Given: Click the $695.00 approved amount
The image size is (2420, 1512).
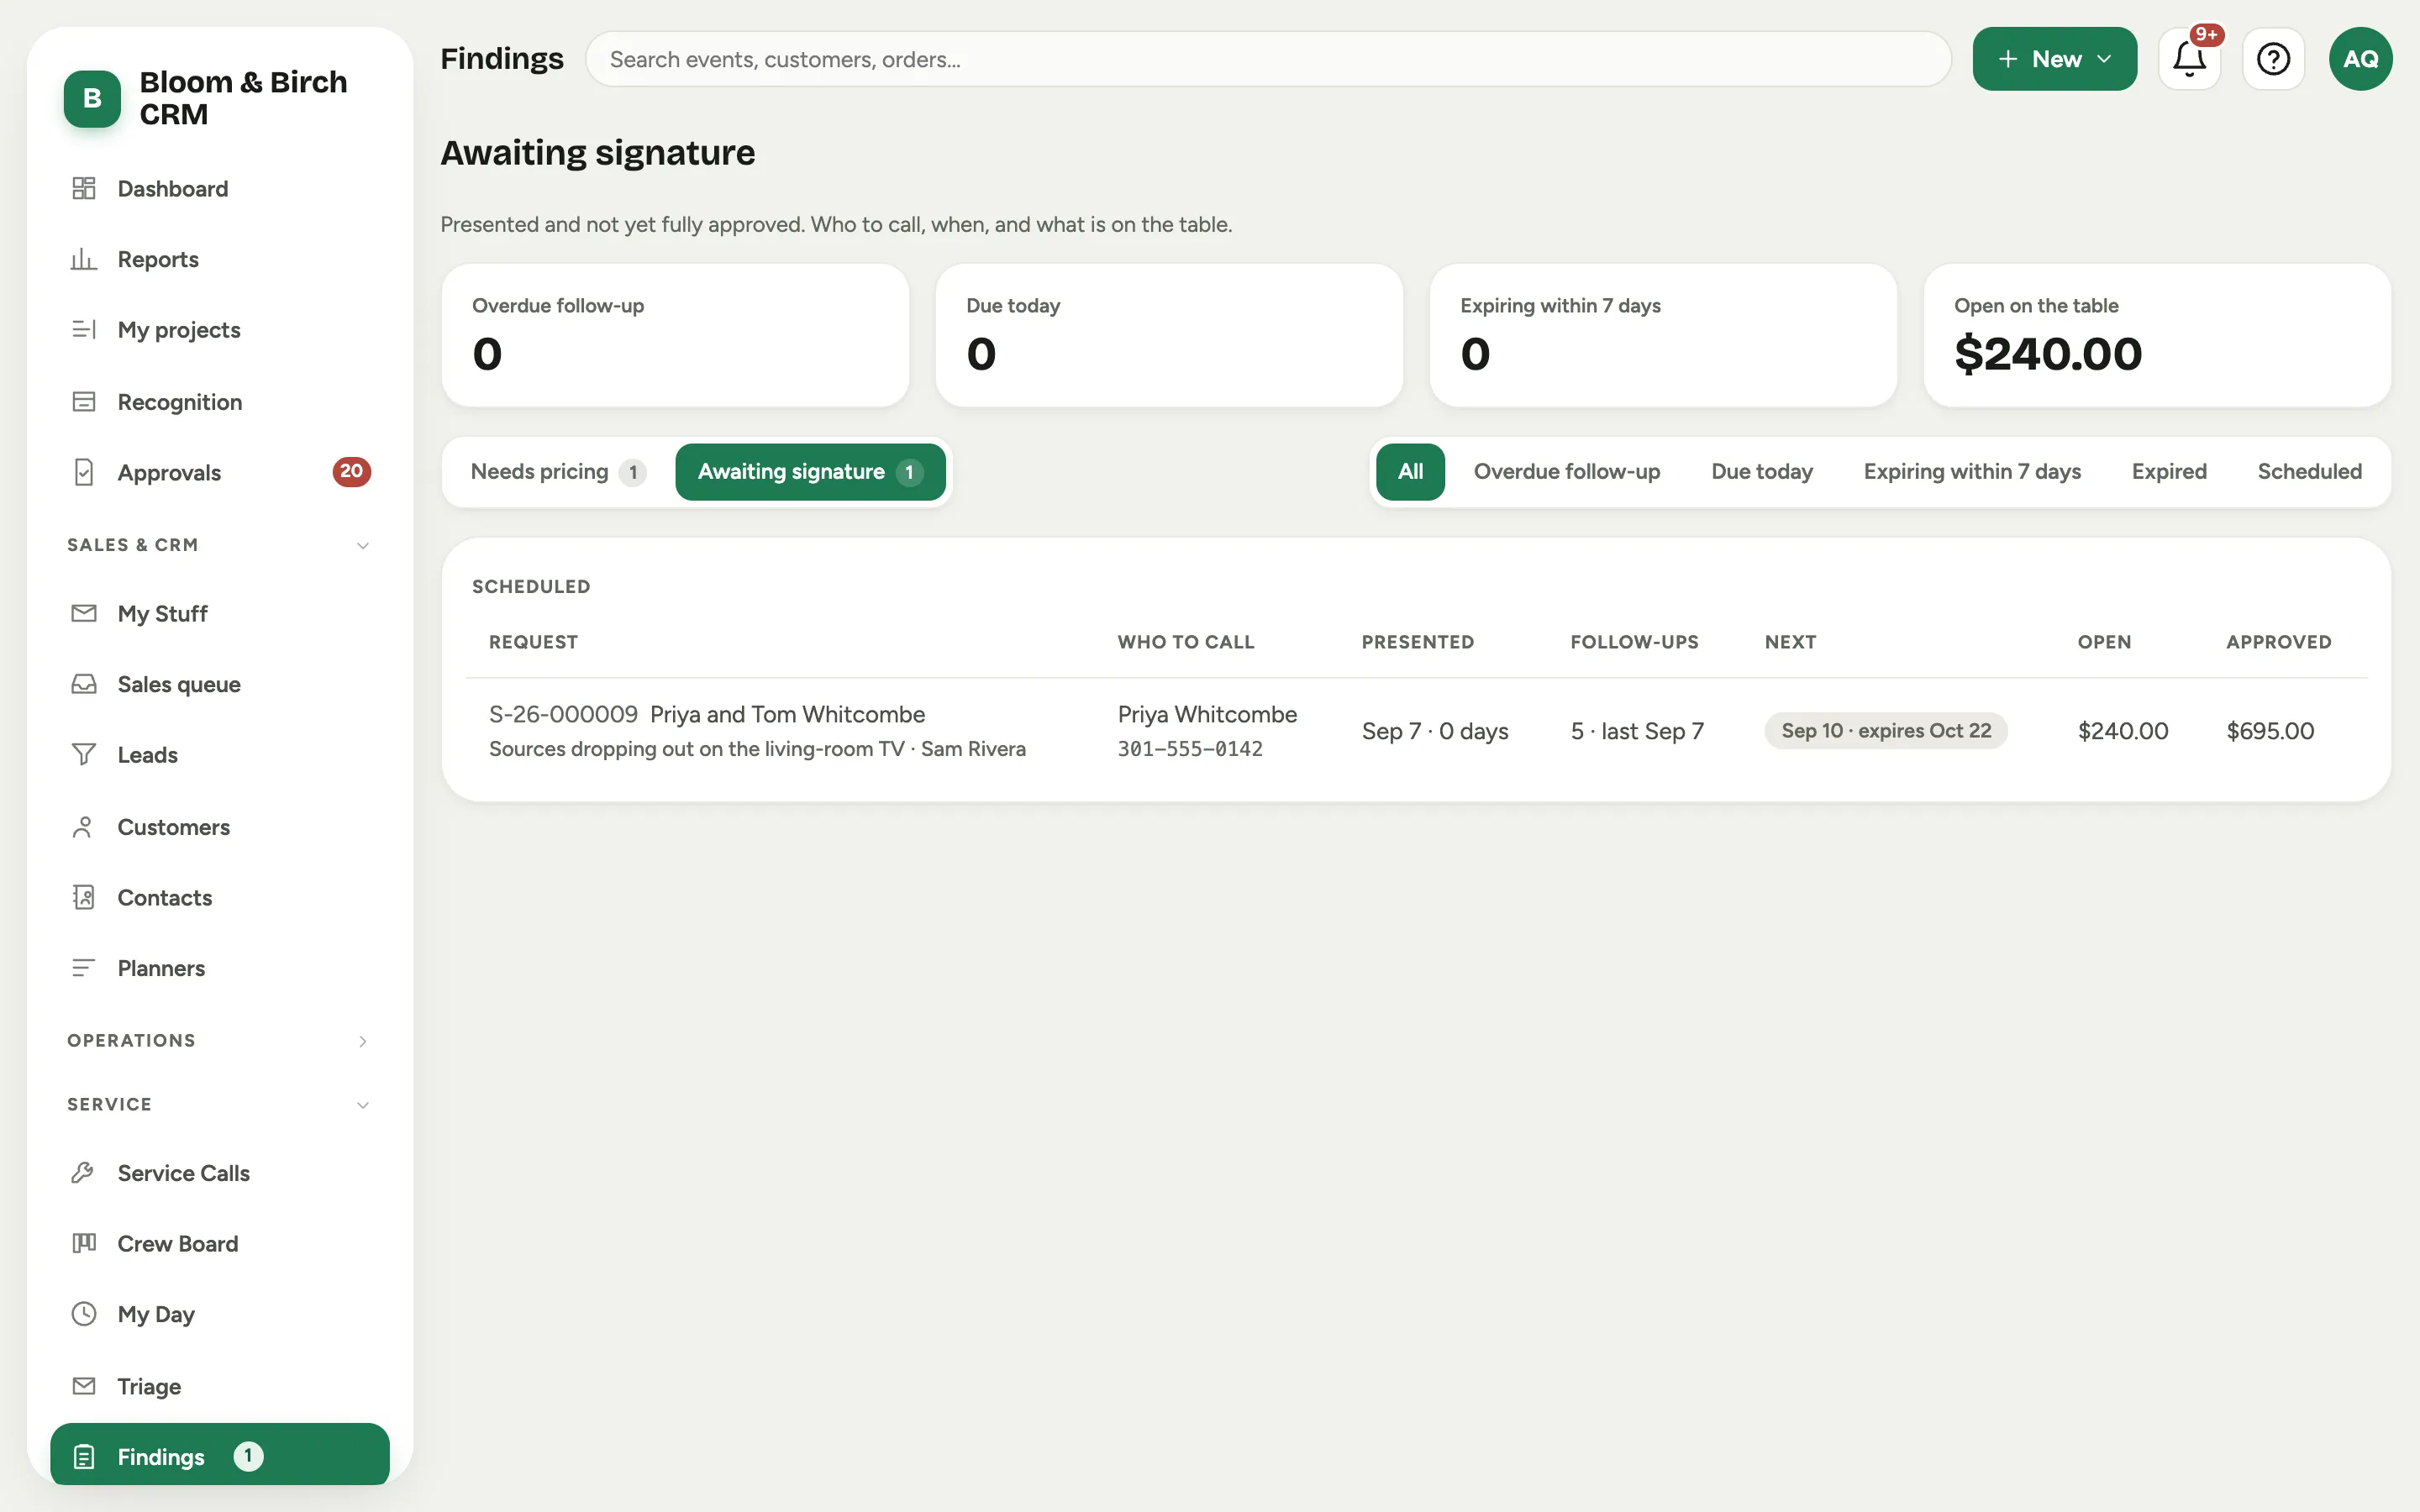Looking at the screenshot, I should point(2269,731).
